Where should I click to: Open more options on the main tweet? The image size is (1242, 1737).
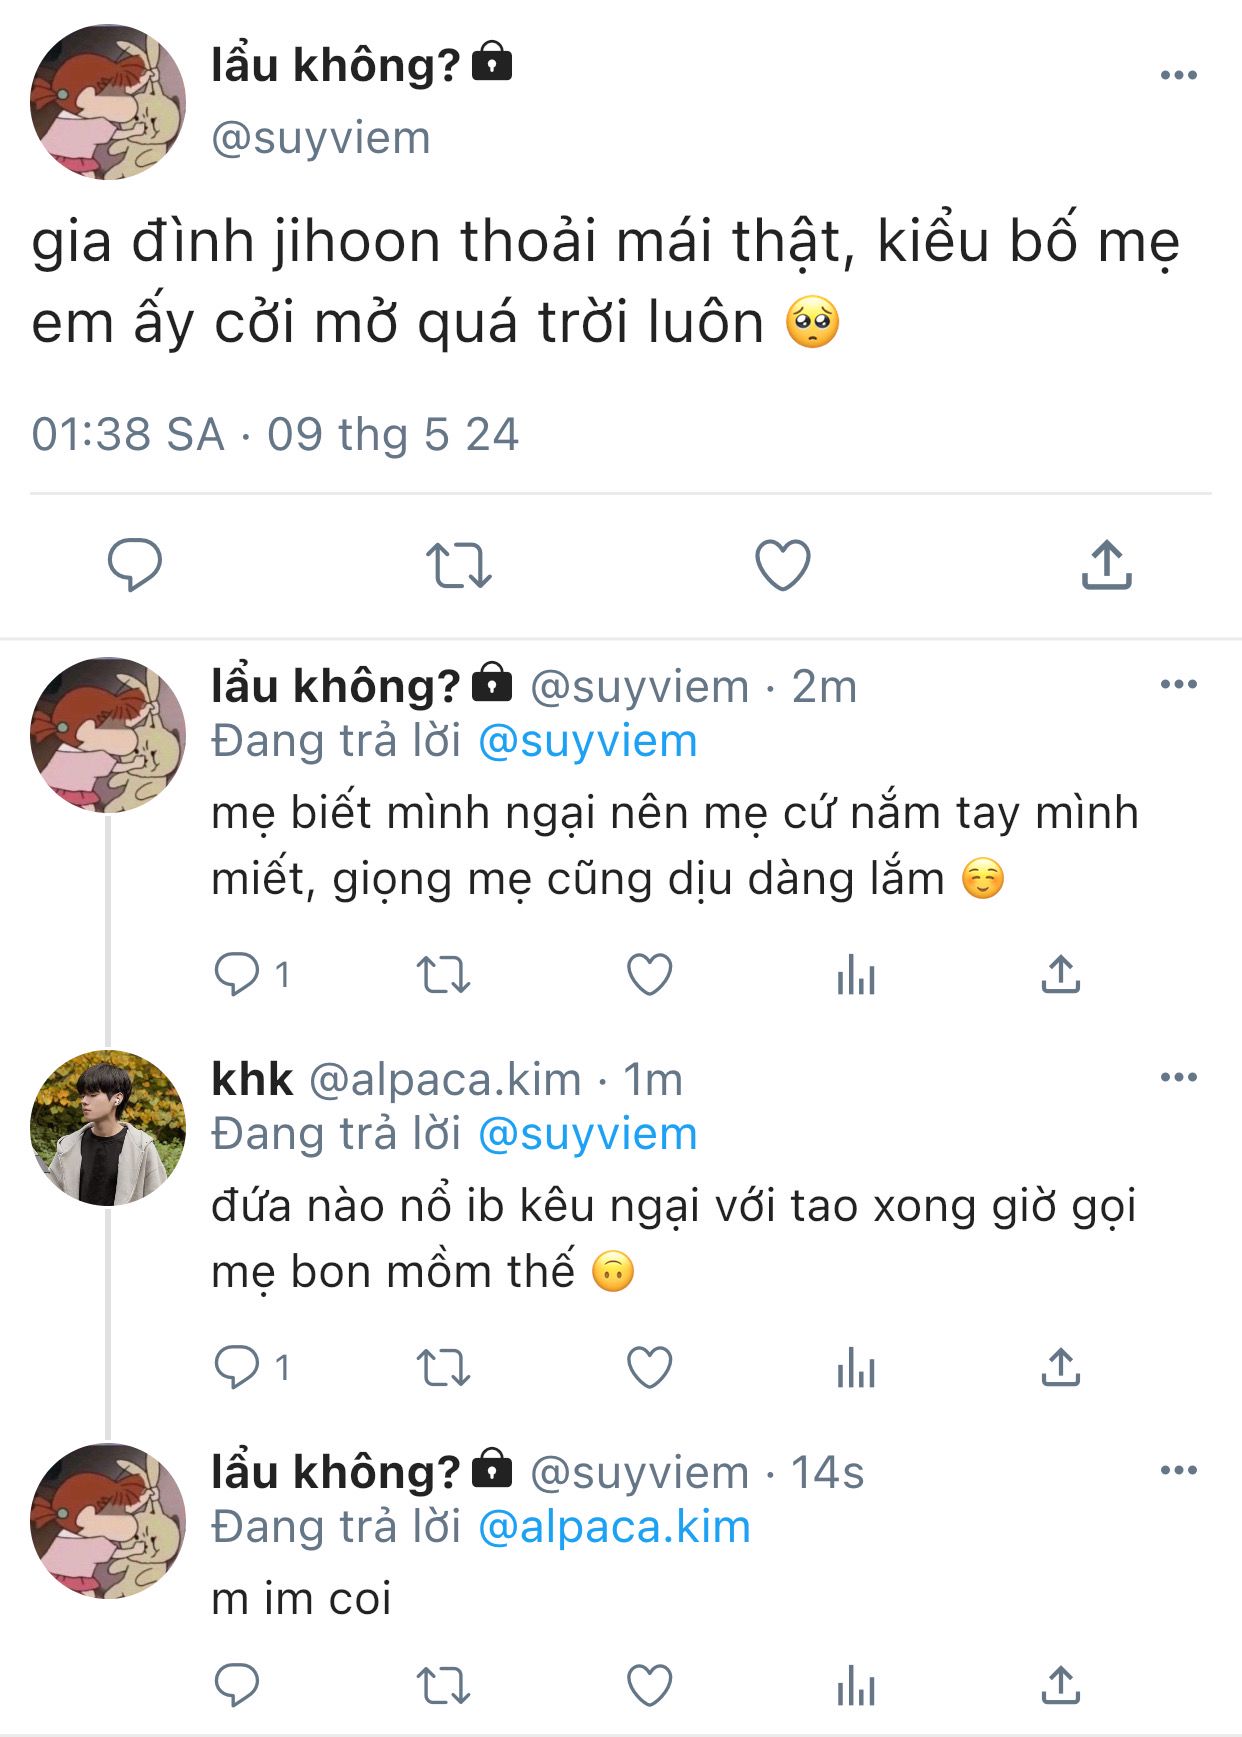pos(1179,75)
